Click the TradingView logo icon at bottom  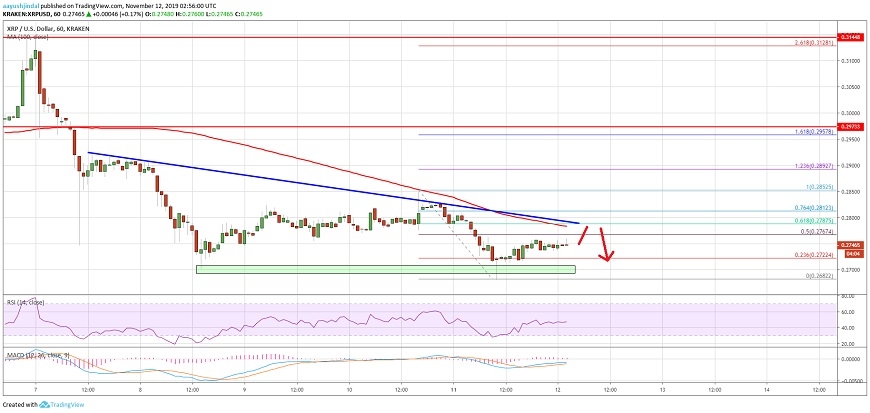pos(43,405)
